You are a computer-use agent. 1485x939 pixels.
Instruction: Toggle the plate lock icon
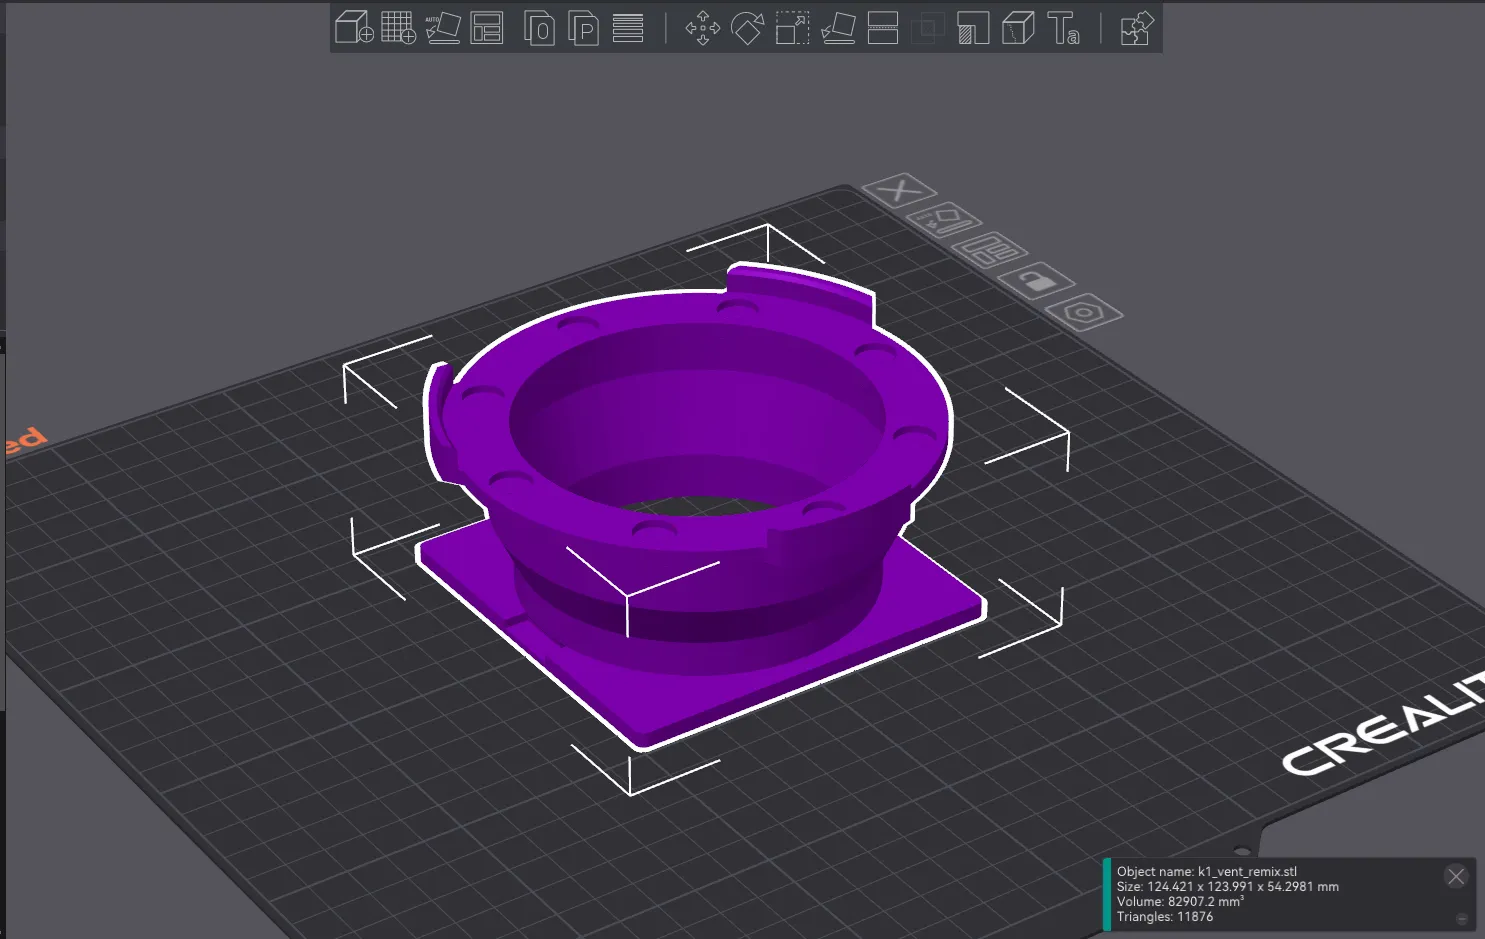[1038, 281]
